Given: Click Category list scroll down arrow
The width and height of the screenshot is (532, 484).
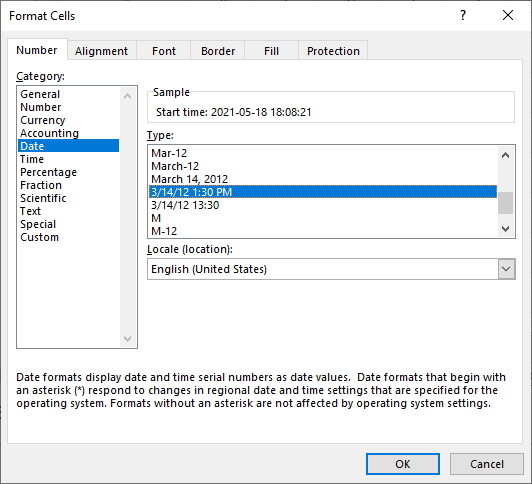Looking at the screenshot, I should click(x=128, y=338).
